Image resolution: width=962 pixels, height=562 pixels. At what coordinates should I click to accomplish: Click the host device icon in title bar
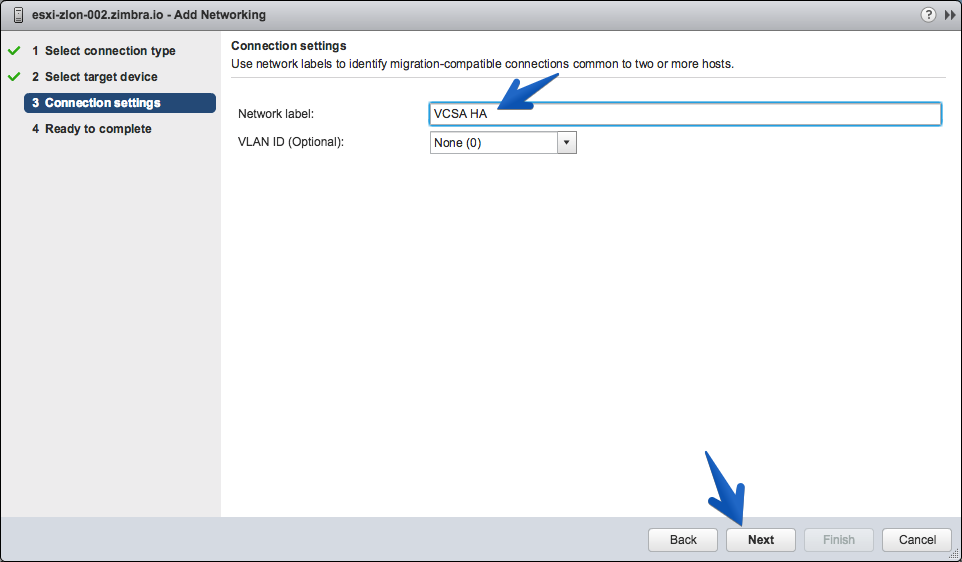[18, 15]
